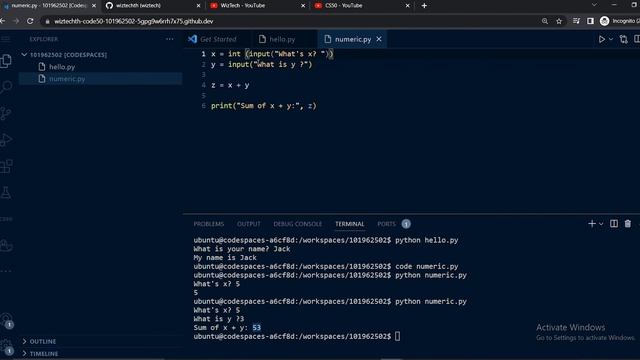This screenshot has width=640, height=360.
Task: Open terminal launch profile dropdown
Action: 601,224
